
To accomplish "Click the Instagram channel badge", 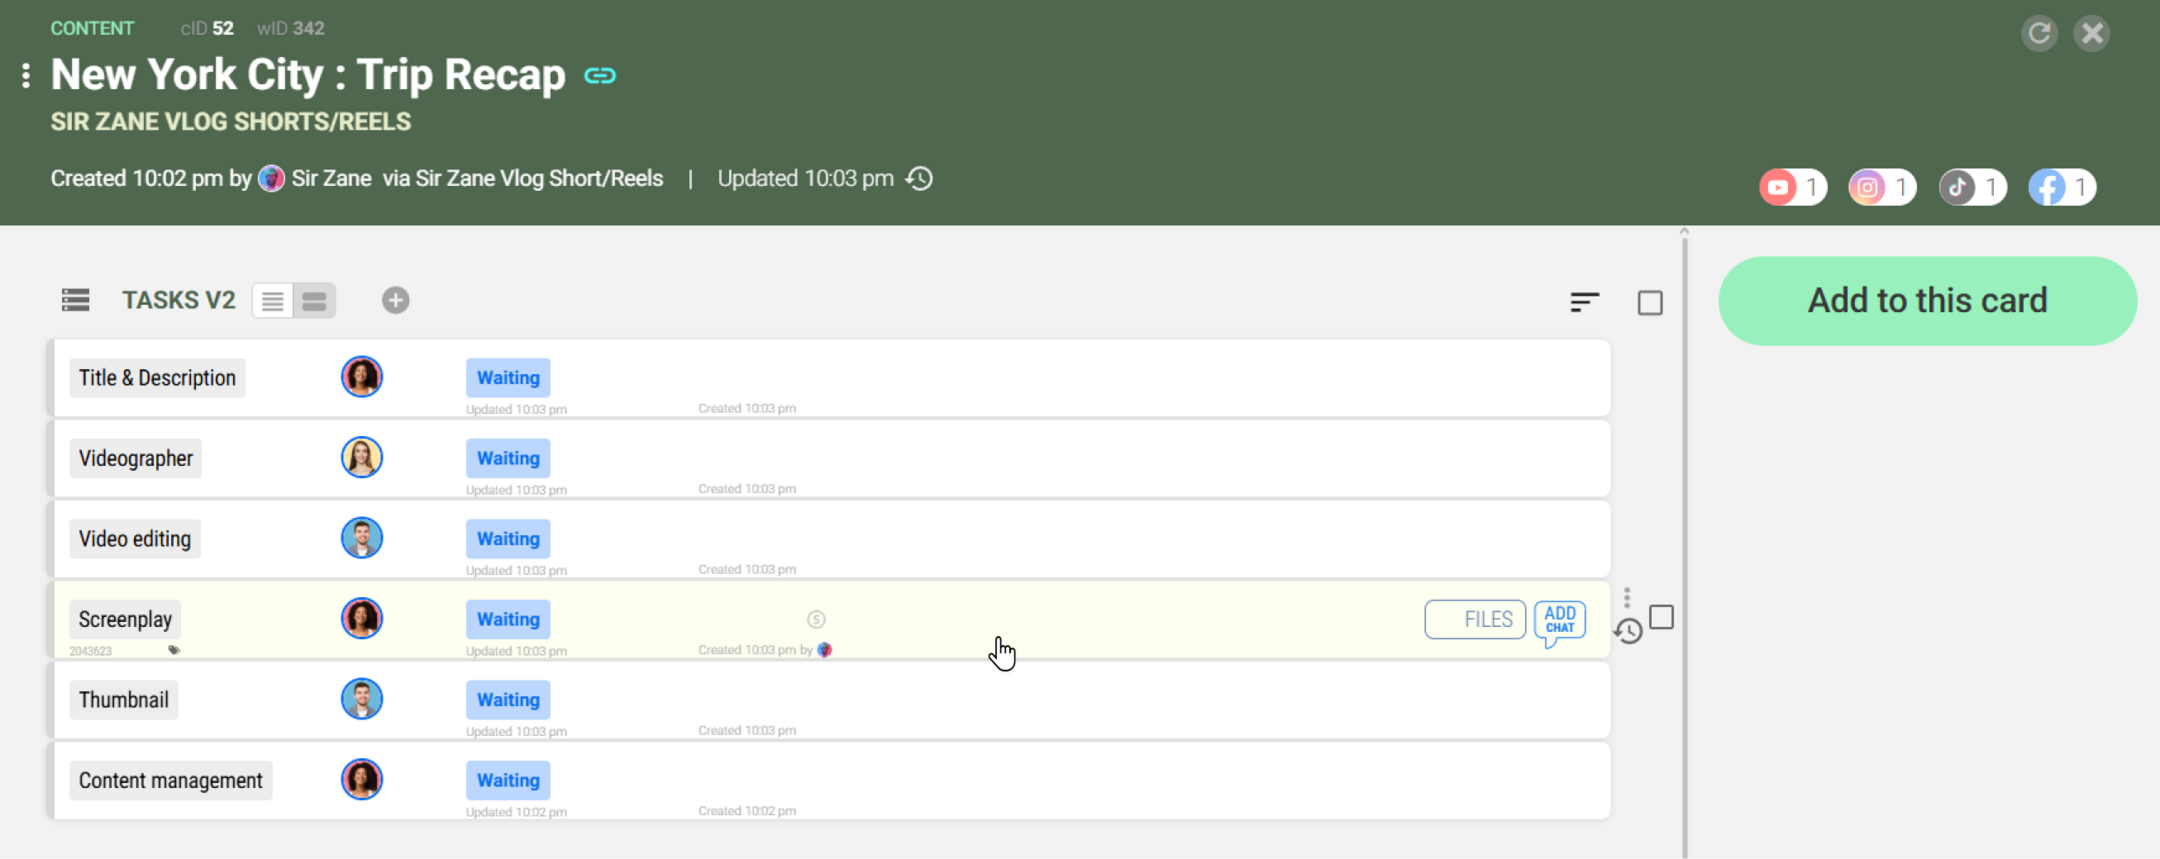I will (1881, 187).
